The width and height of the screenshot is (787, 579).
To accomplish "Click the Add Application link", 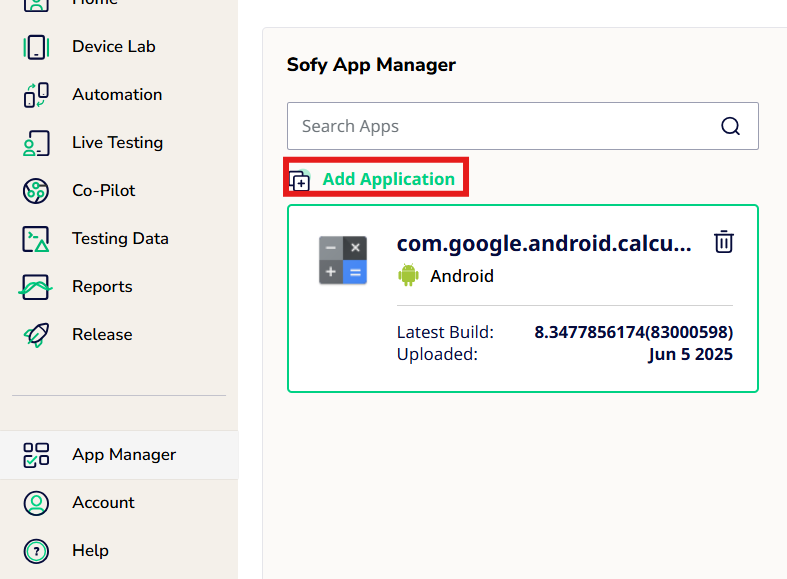I will (388, 179).
